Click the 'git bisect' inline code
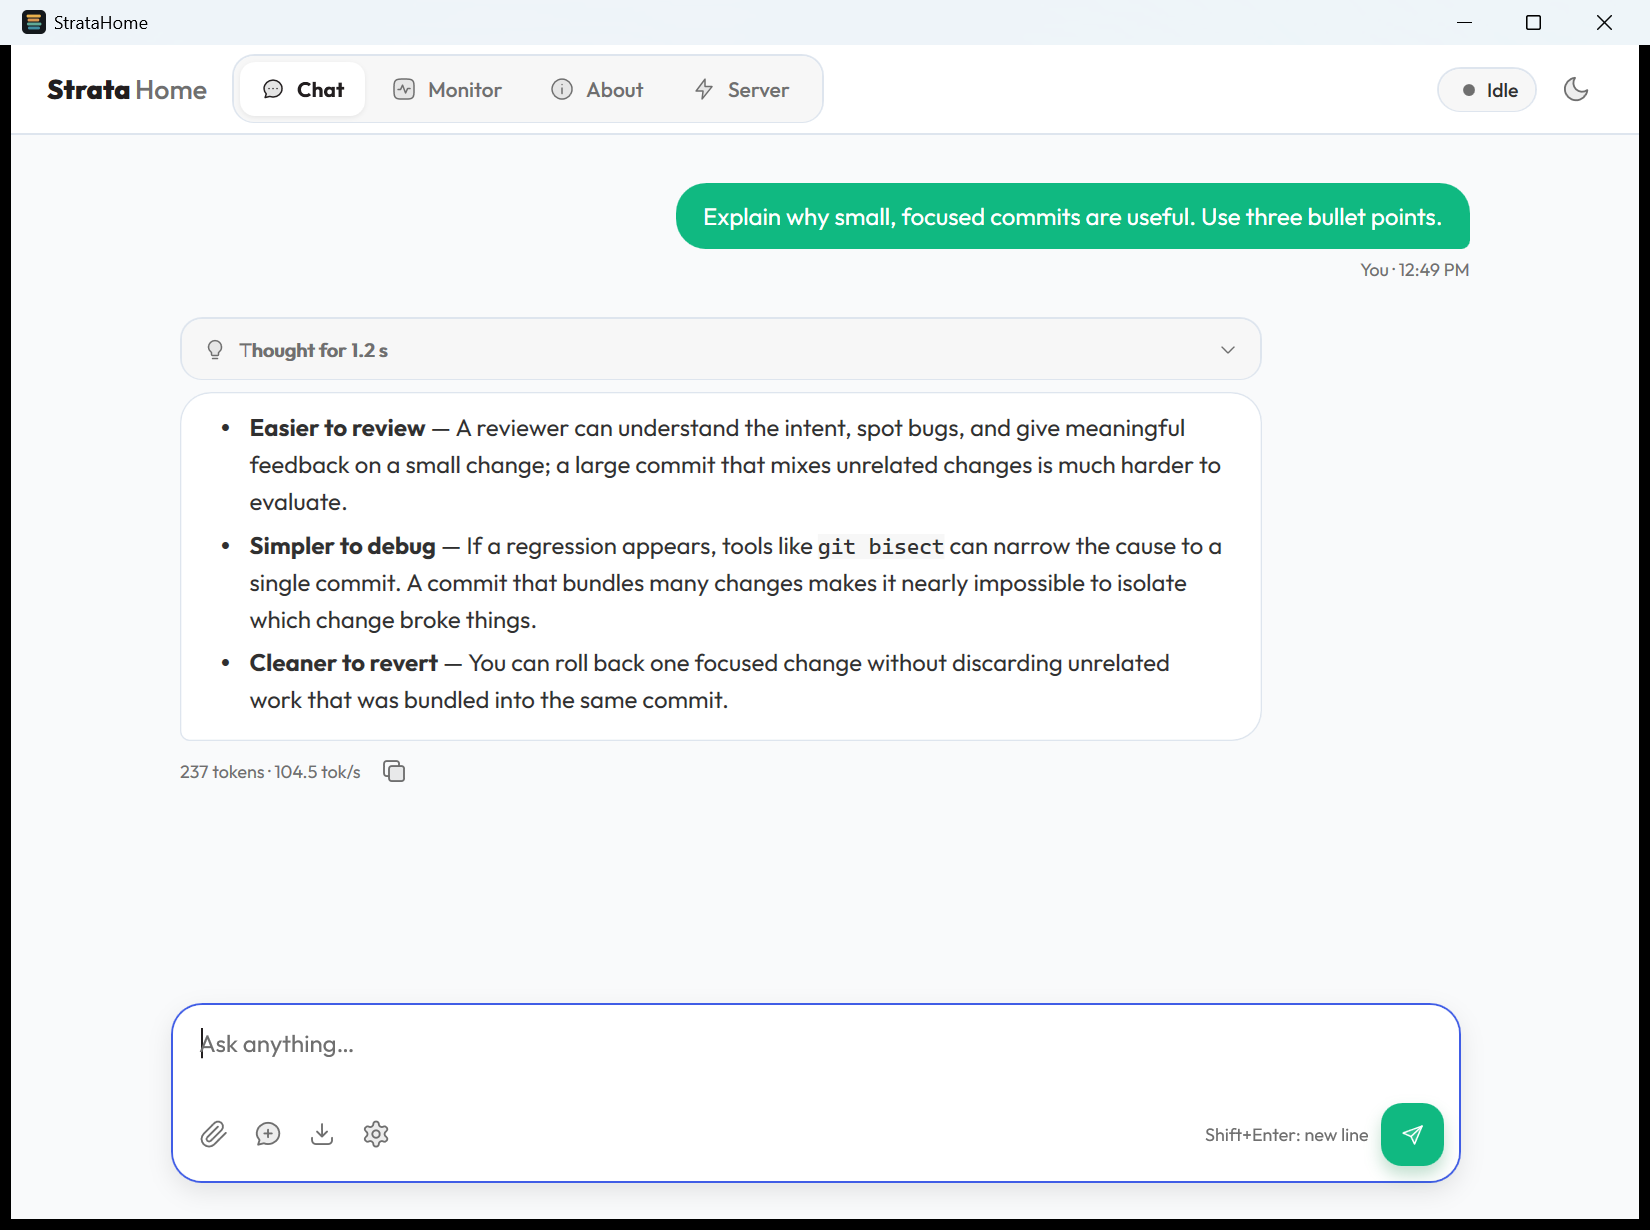The height and width of the screenshot is (1230, 1650). click(x=881, y=547)
